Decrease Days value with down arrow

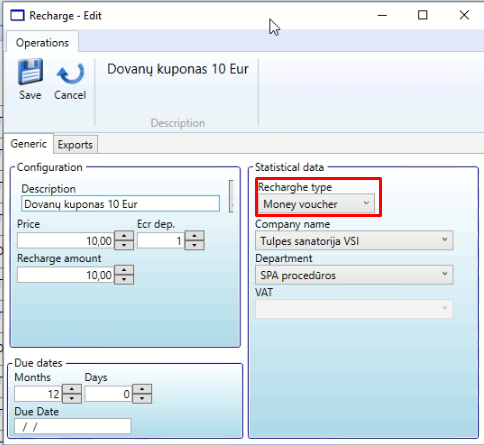(142, 399)
